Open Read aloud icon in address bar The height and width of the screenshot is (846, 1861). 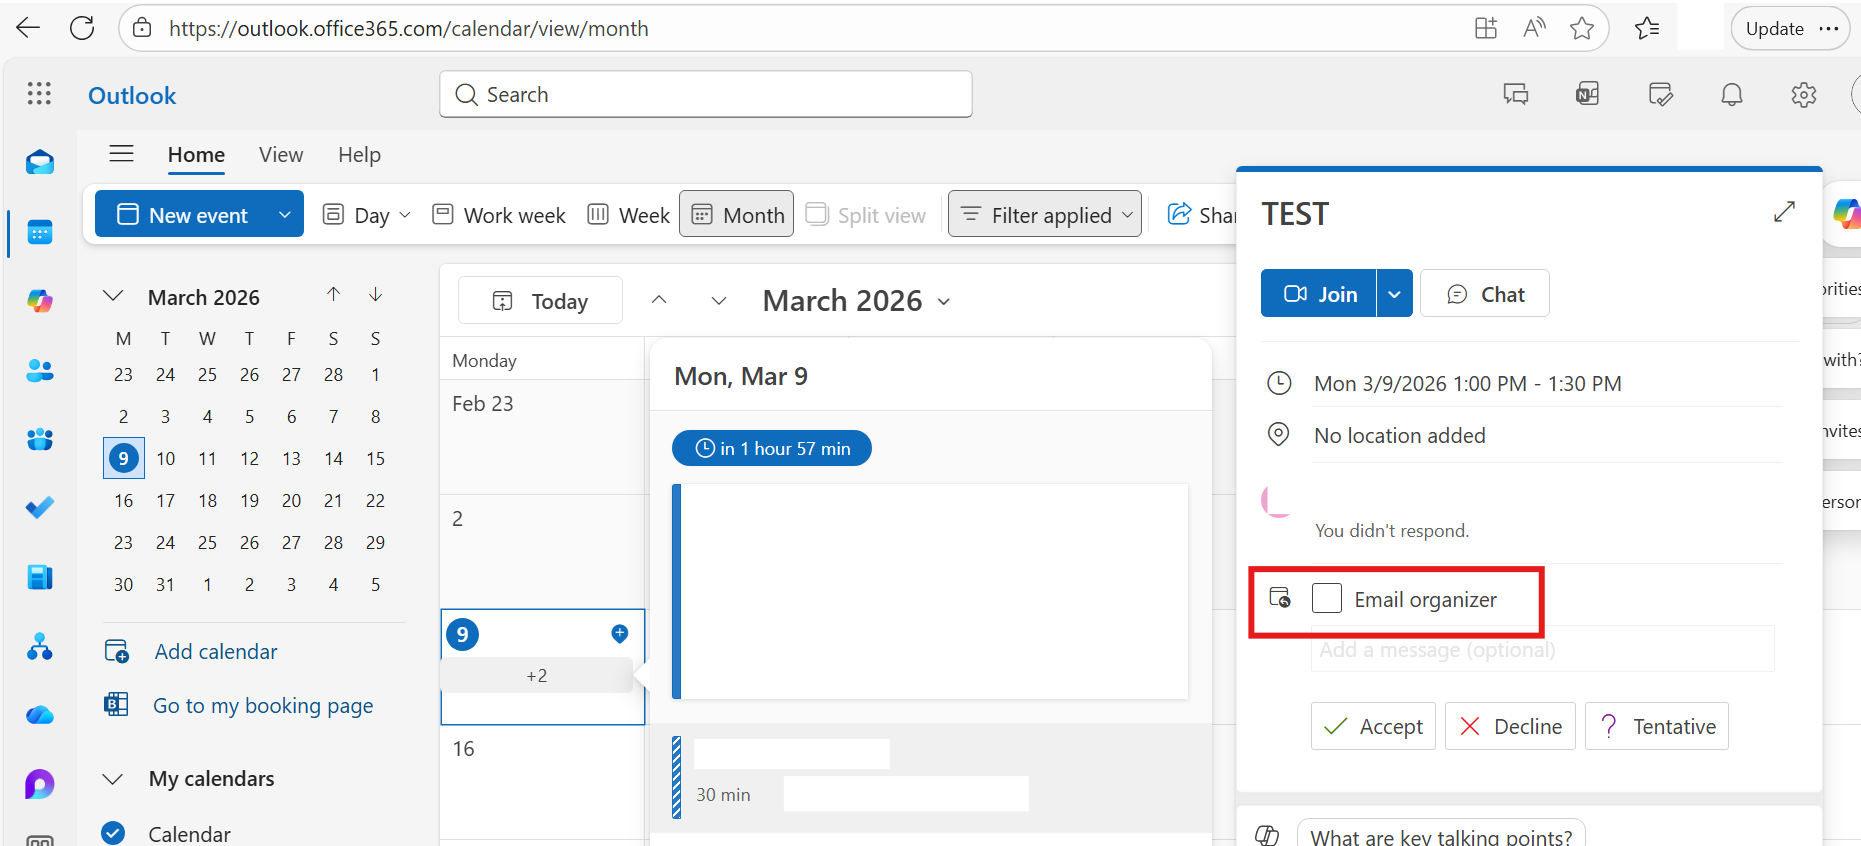tap(1534, 28)
